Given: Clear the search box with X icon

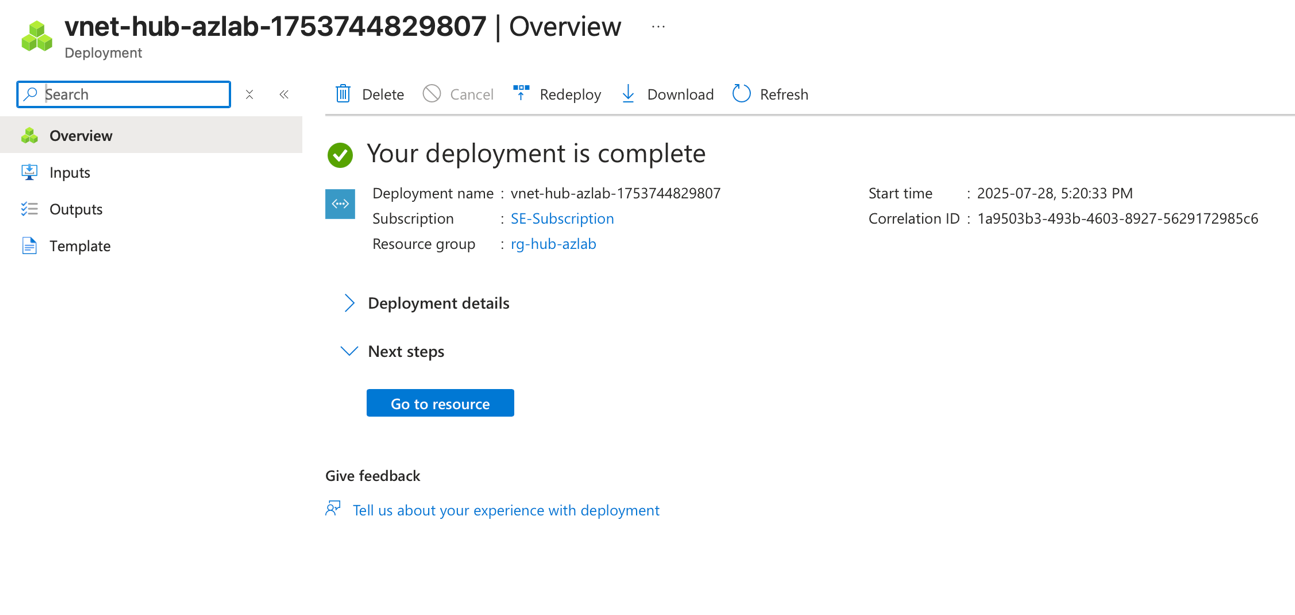Looking at the screenshot, I should (x=250, y=94).
